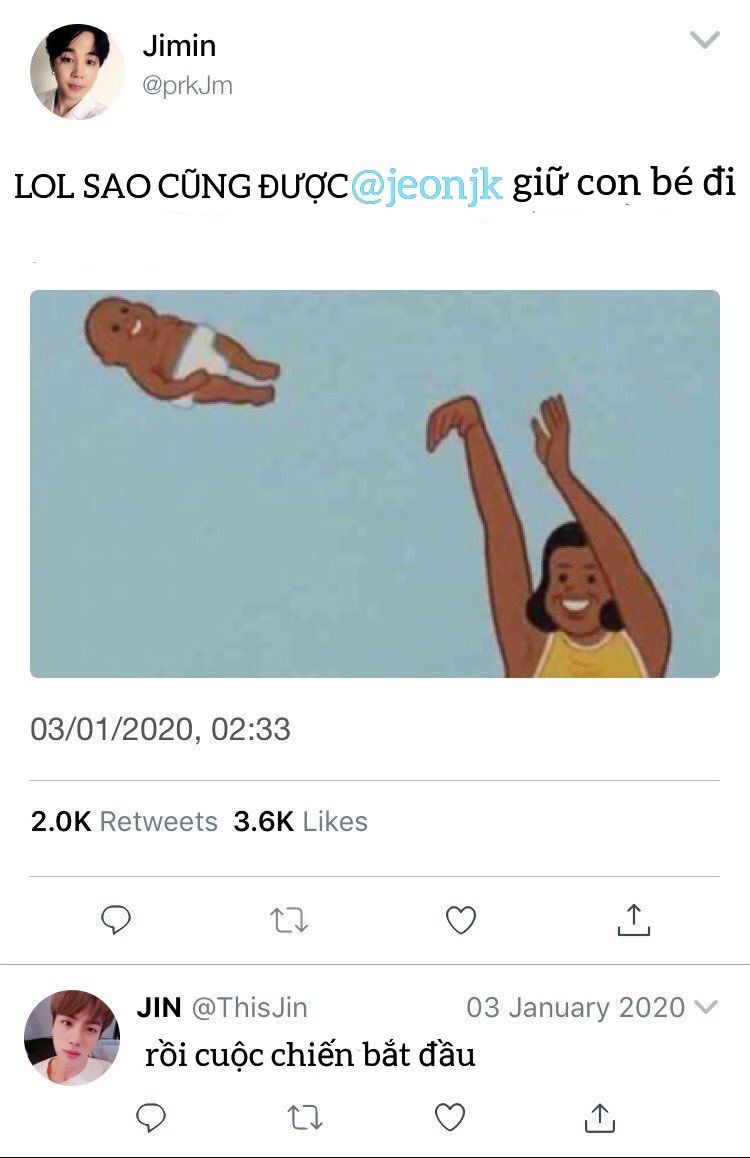Open the Jimin display name
The image size is (750, 1158).
coord(179,46)
